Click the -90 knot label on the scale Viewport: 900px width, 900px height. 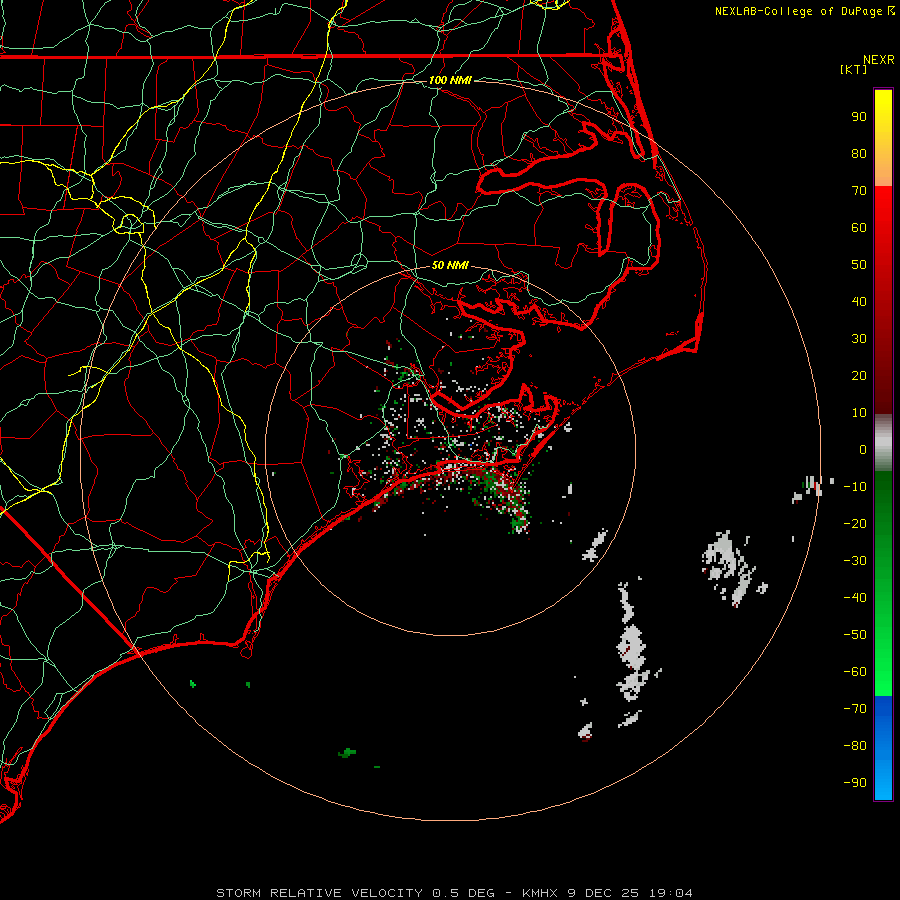[x=855, y=783]
